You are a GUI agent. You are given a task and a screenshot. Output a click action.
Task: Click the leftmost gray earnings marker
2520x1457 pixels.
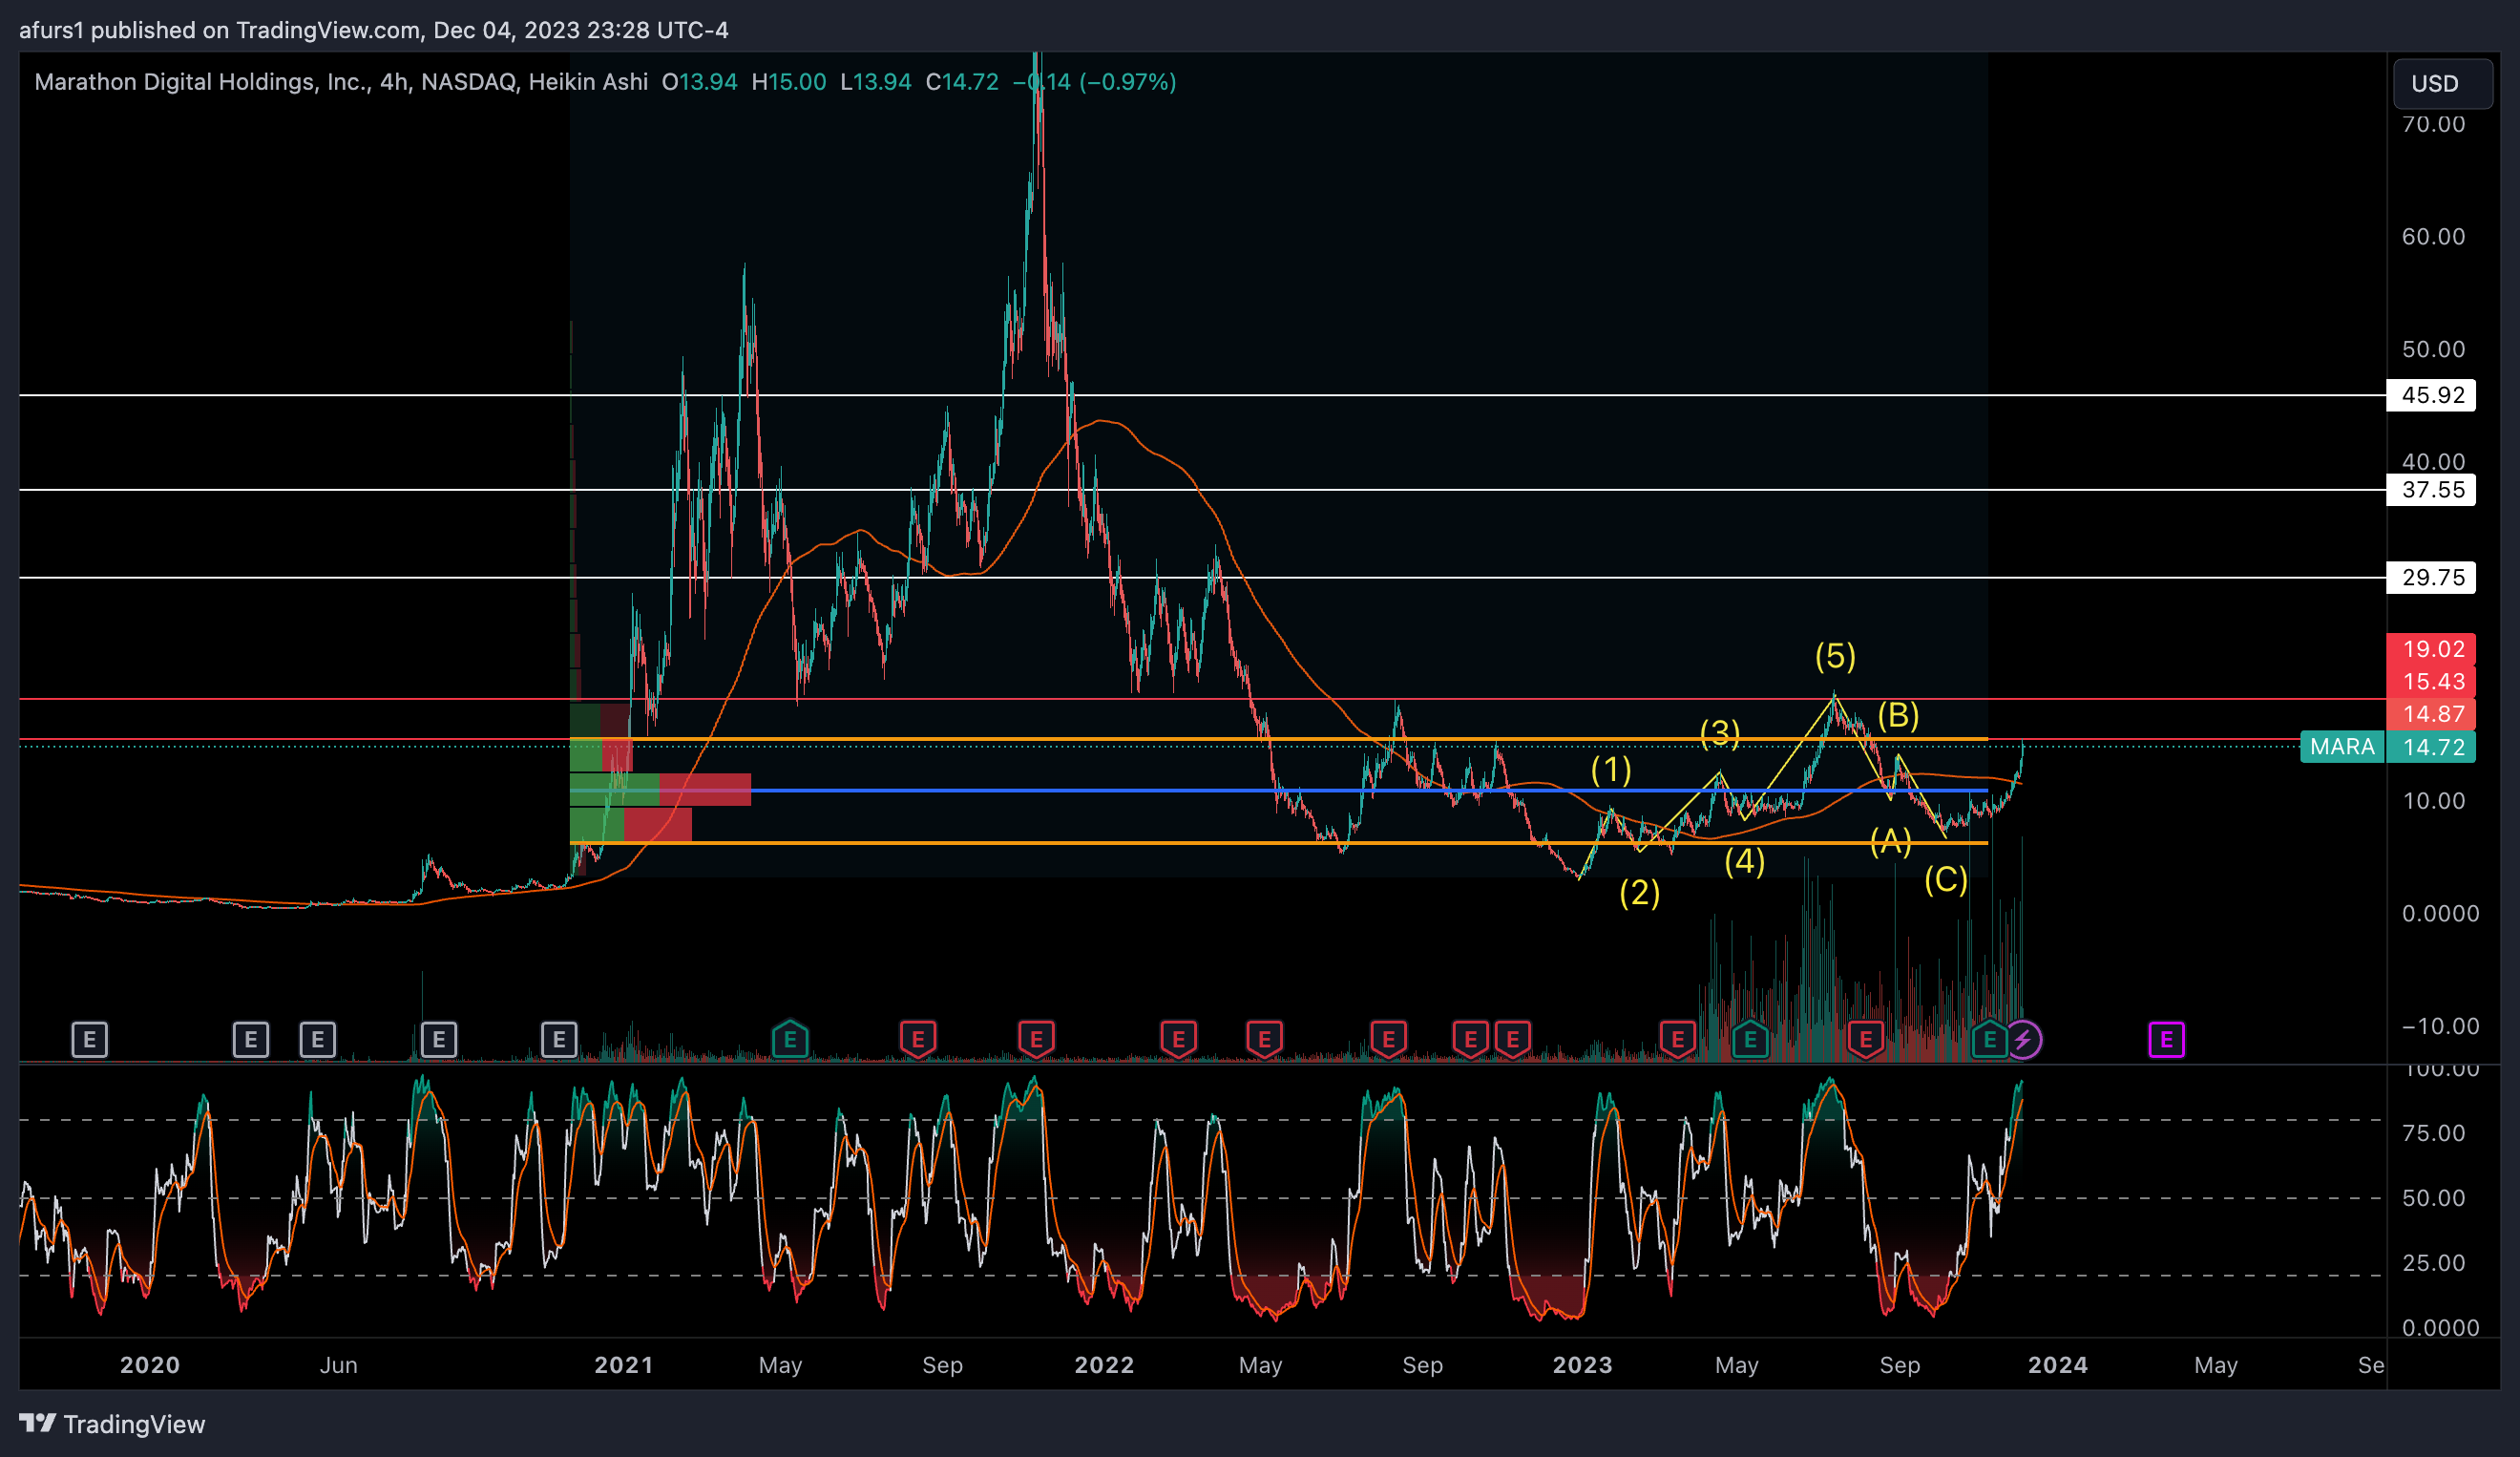(89, 1040)
